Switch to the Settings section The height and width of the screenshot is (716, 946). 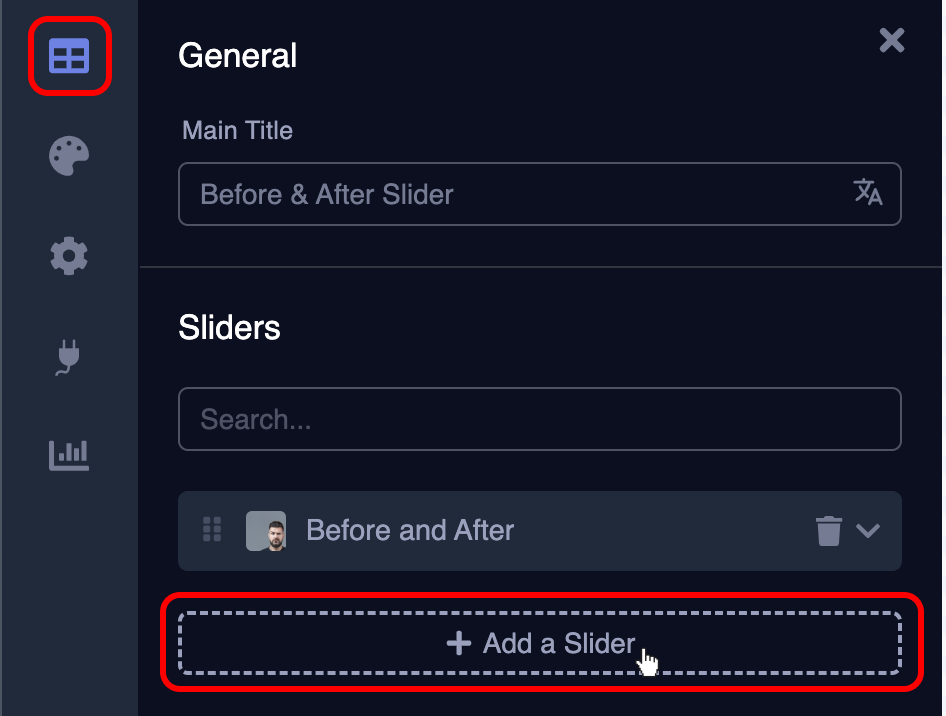click(x=68, y=256)
